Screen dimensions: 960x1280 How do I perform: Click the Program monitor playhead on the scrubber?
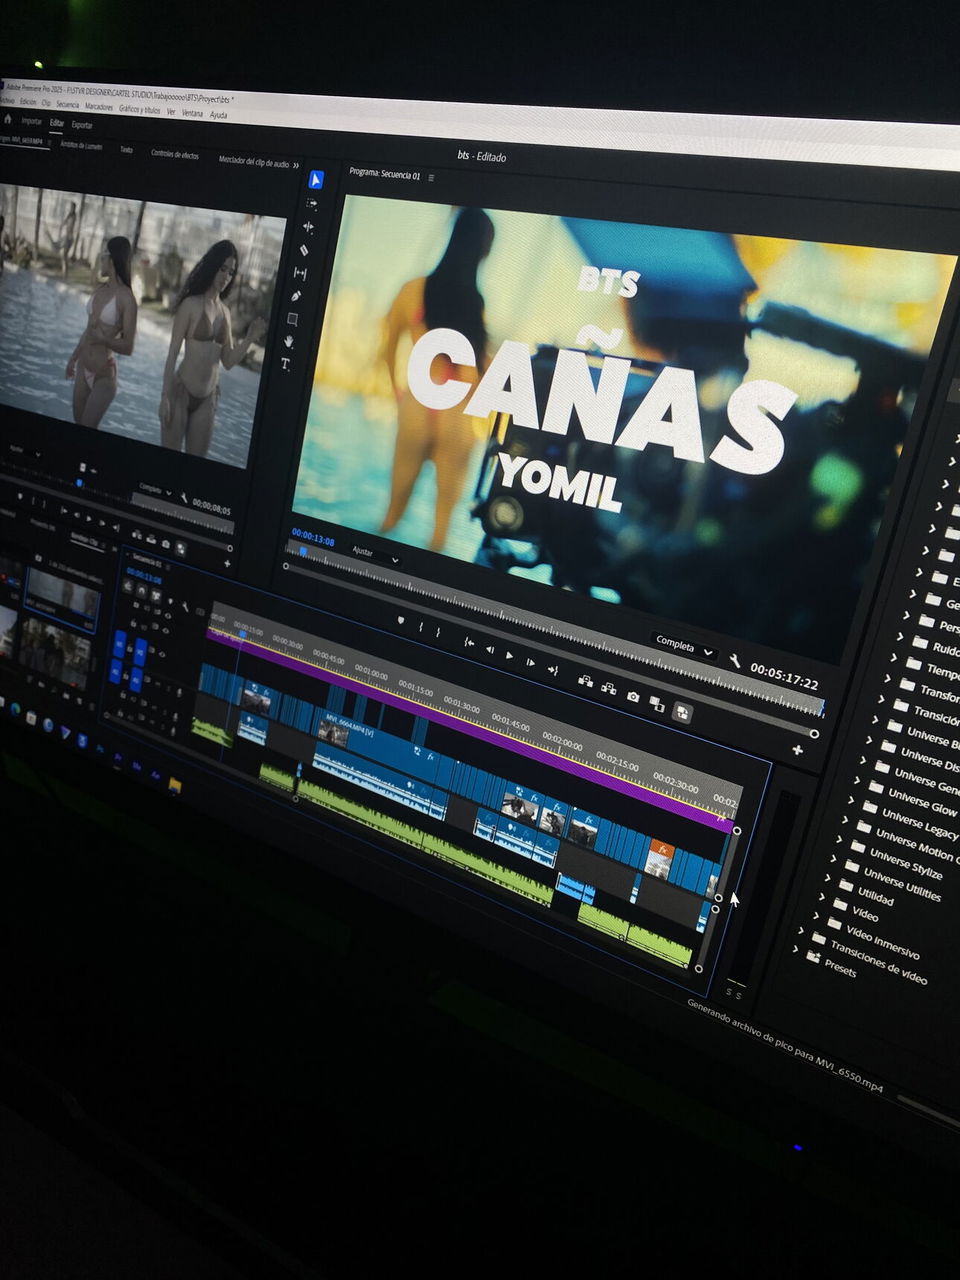coord(304,552)
